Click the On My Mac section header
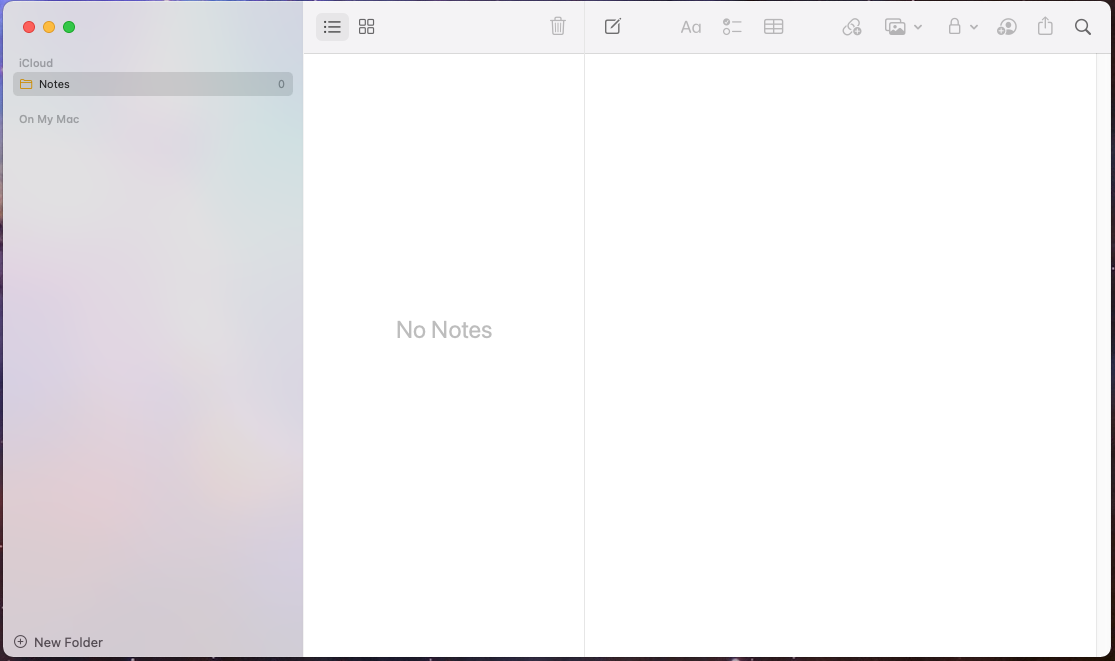 tap(49, 119)
